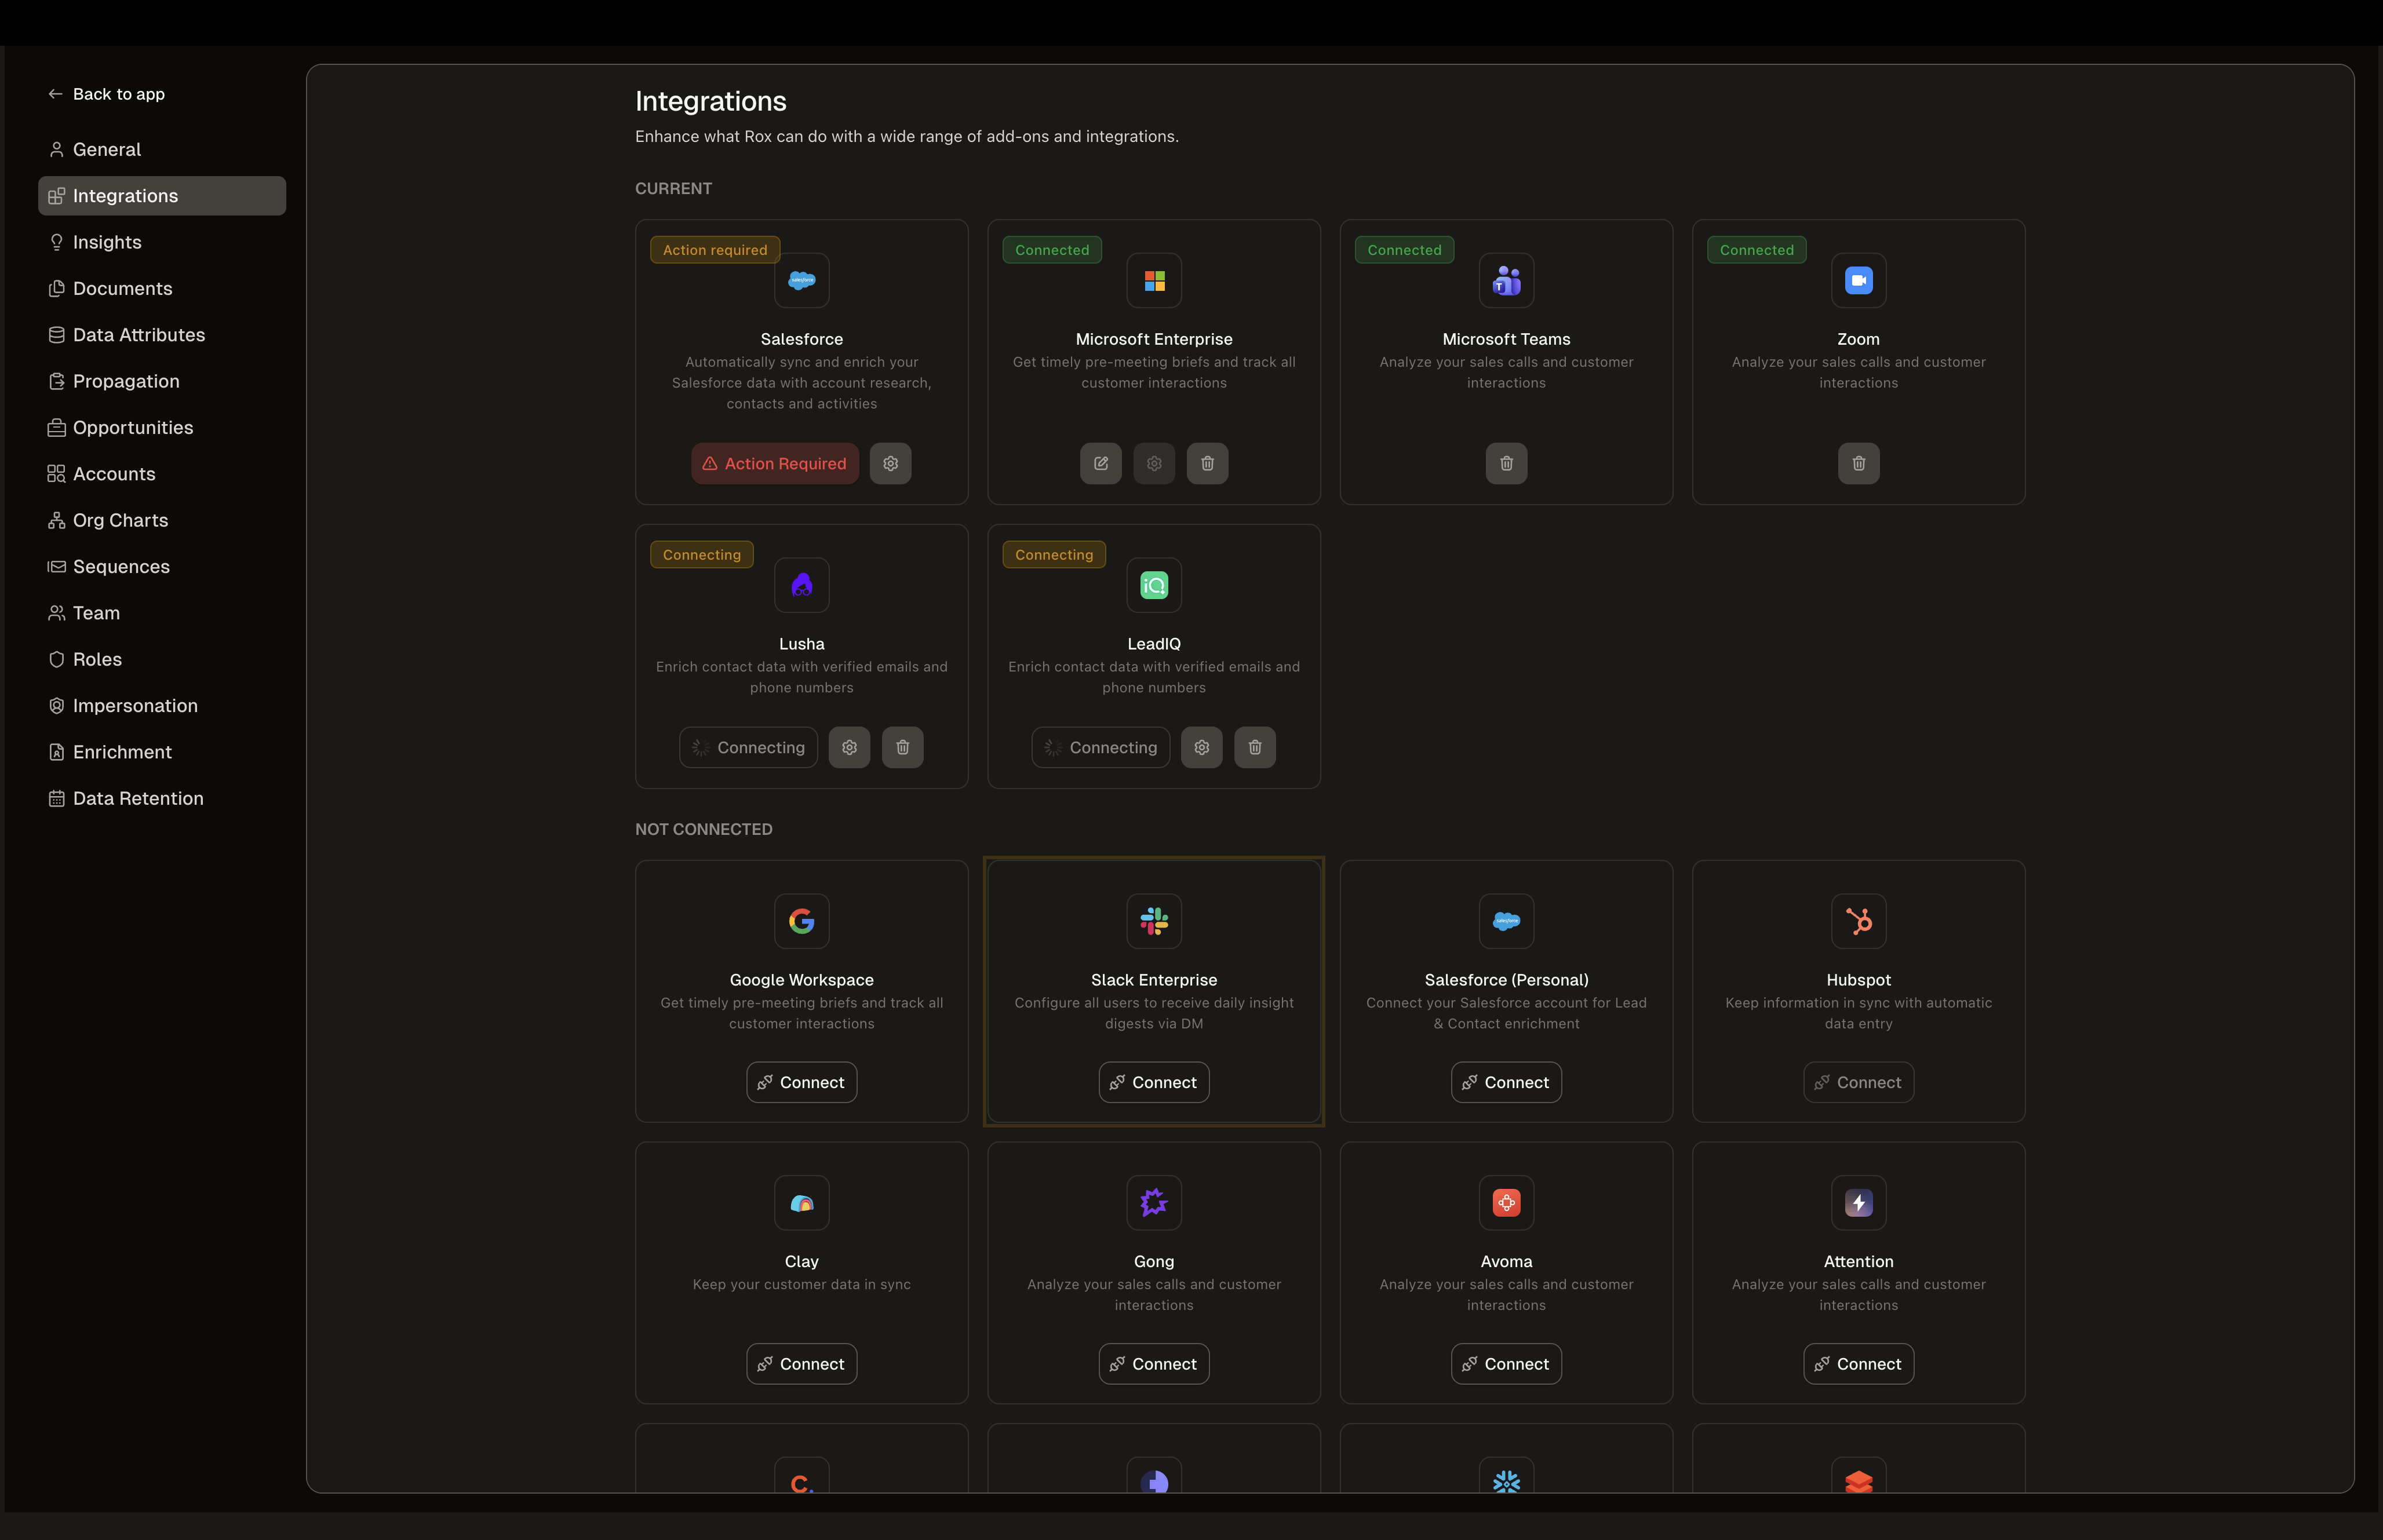Click Connect under Gong
The height and width of the screenshot is (1540, 2383).
1153,1364
